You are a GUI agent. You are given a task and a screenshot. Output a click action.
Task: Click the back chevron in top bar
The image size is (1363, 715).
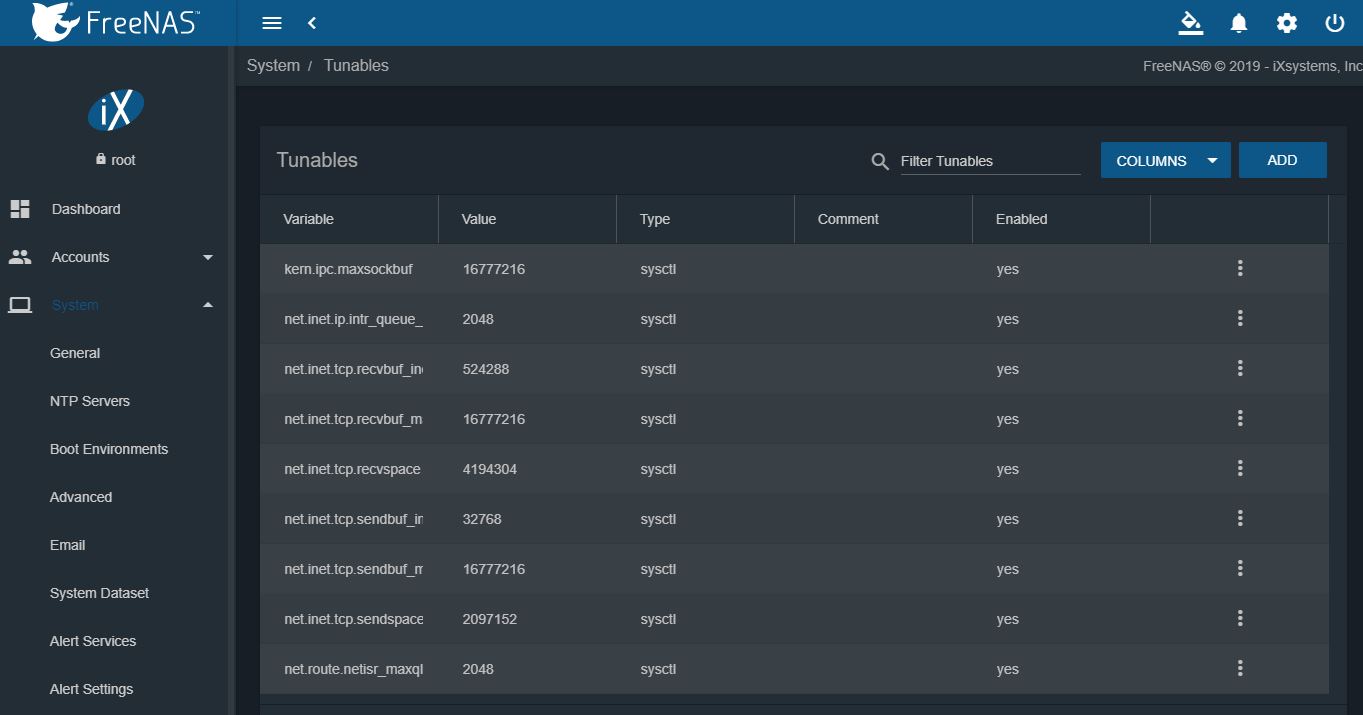click(312, 23)
